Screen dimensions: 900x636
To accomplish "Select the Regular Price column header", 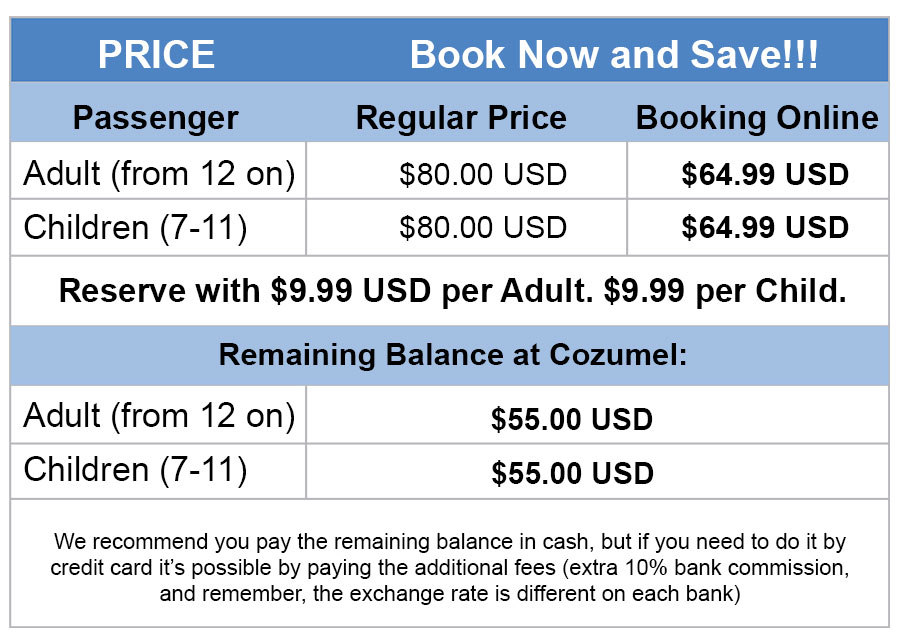I will pos(461,118).
